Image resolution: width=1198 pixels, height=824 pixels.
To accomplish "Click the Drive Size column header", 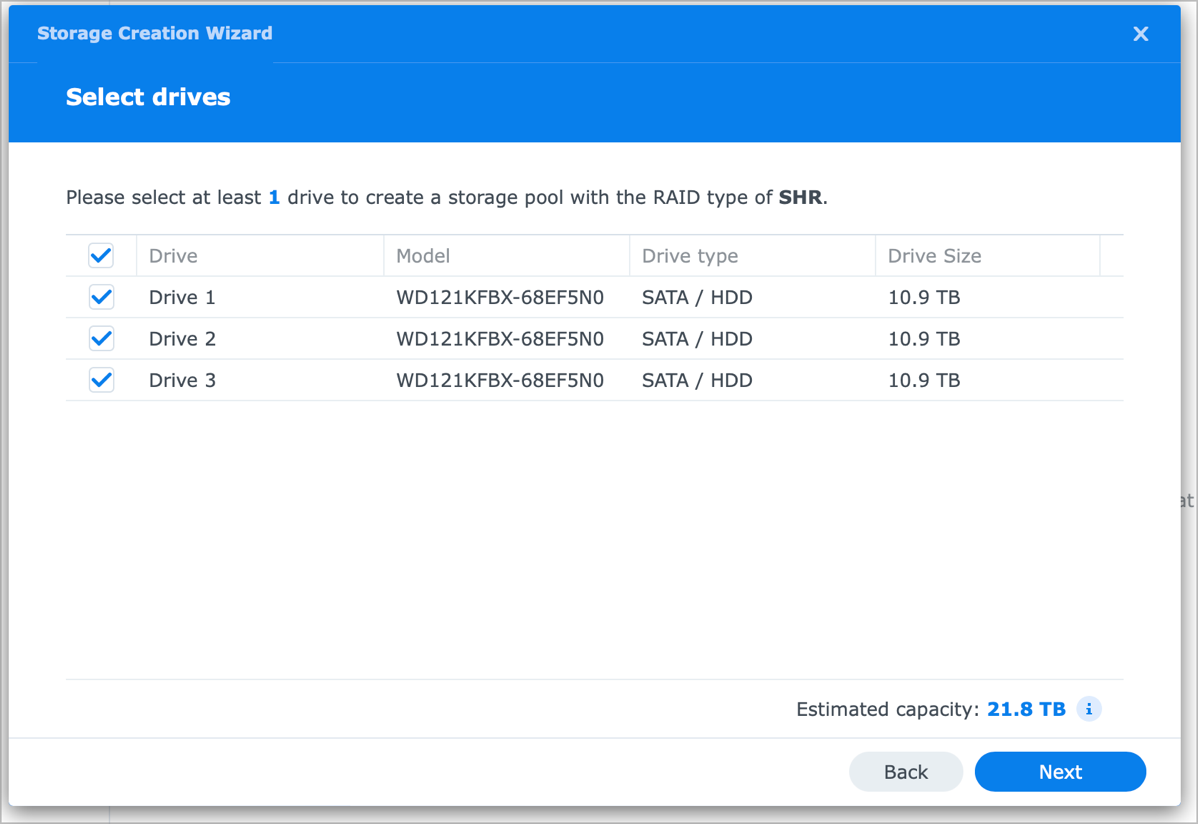I will tap(934, 256).
